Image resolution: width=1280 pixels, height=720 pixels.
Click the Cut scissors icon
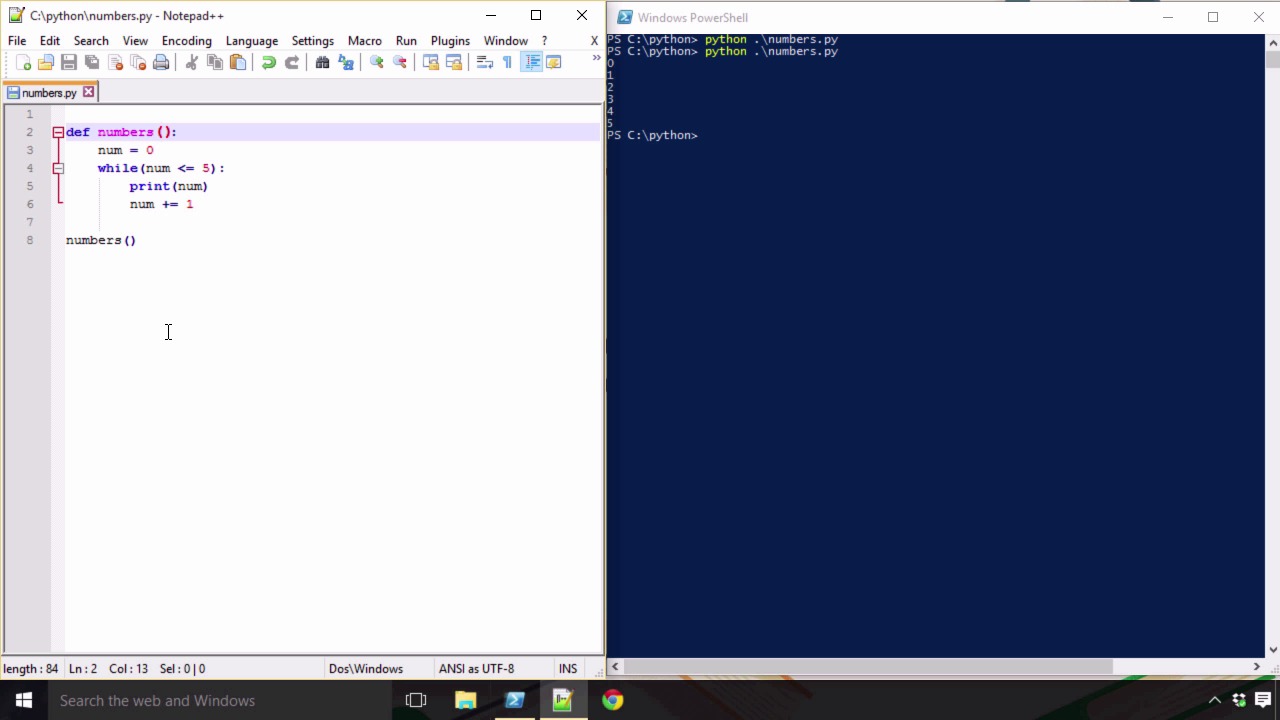pos(192,62)
